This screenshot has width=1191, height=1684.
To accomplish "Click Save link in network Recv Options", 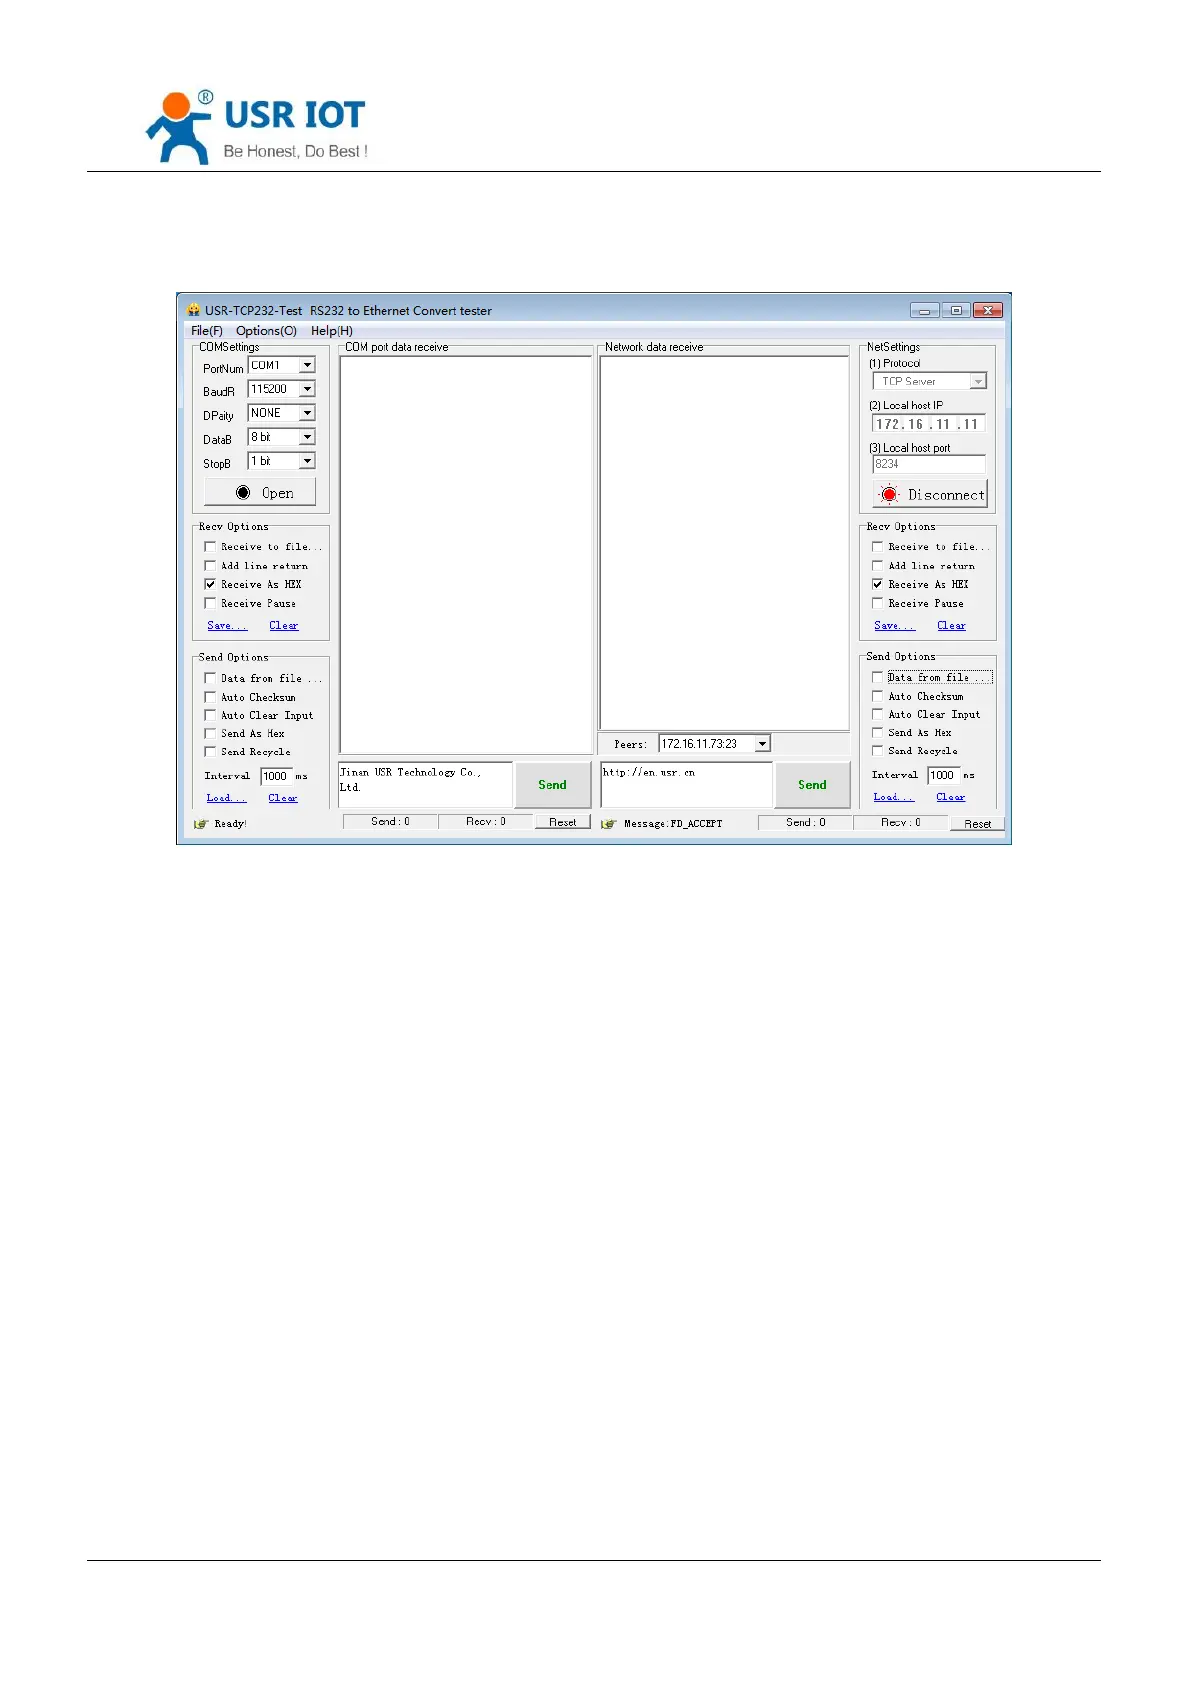I will (894, 626).
